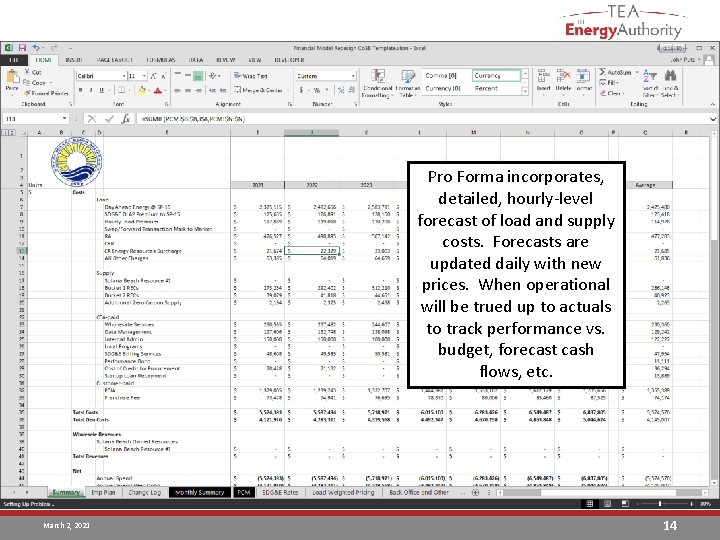
Task: Switch to the INSERT ribbon tab
Action: tap(73, 60)
